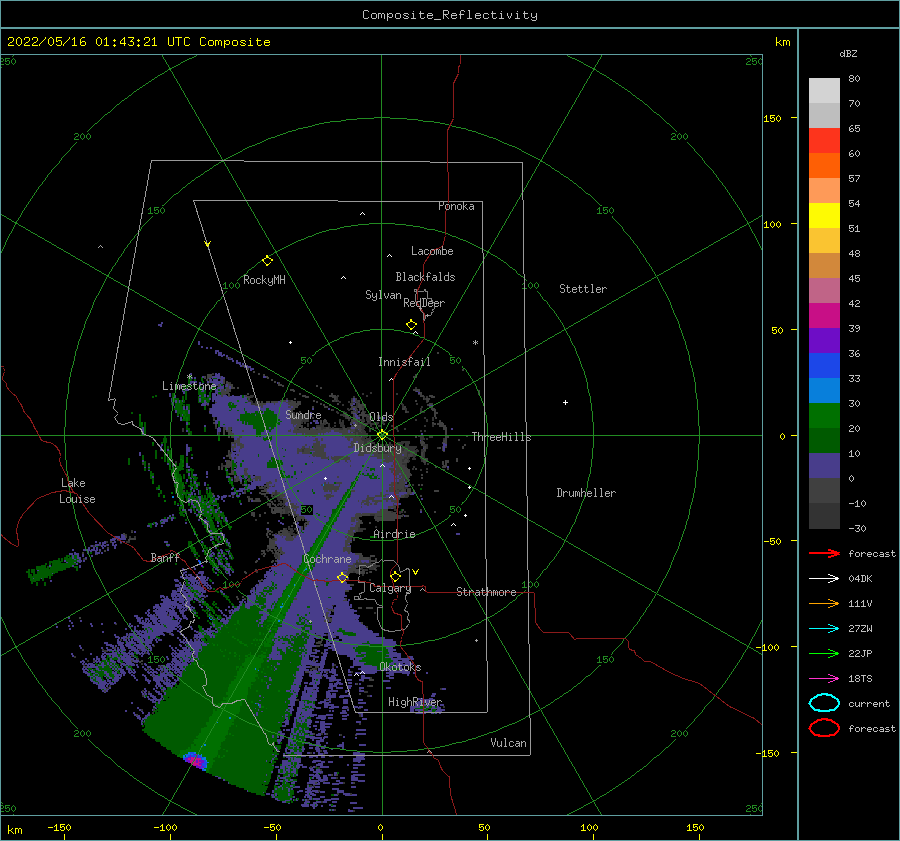Select the 30 dBZ light blue swatch

pyautogui.click(x=824, y=390)
